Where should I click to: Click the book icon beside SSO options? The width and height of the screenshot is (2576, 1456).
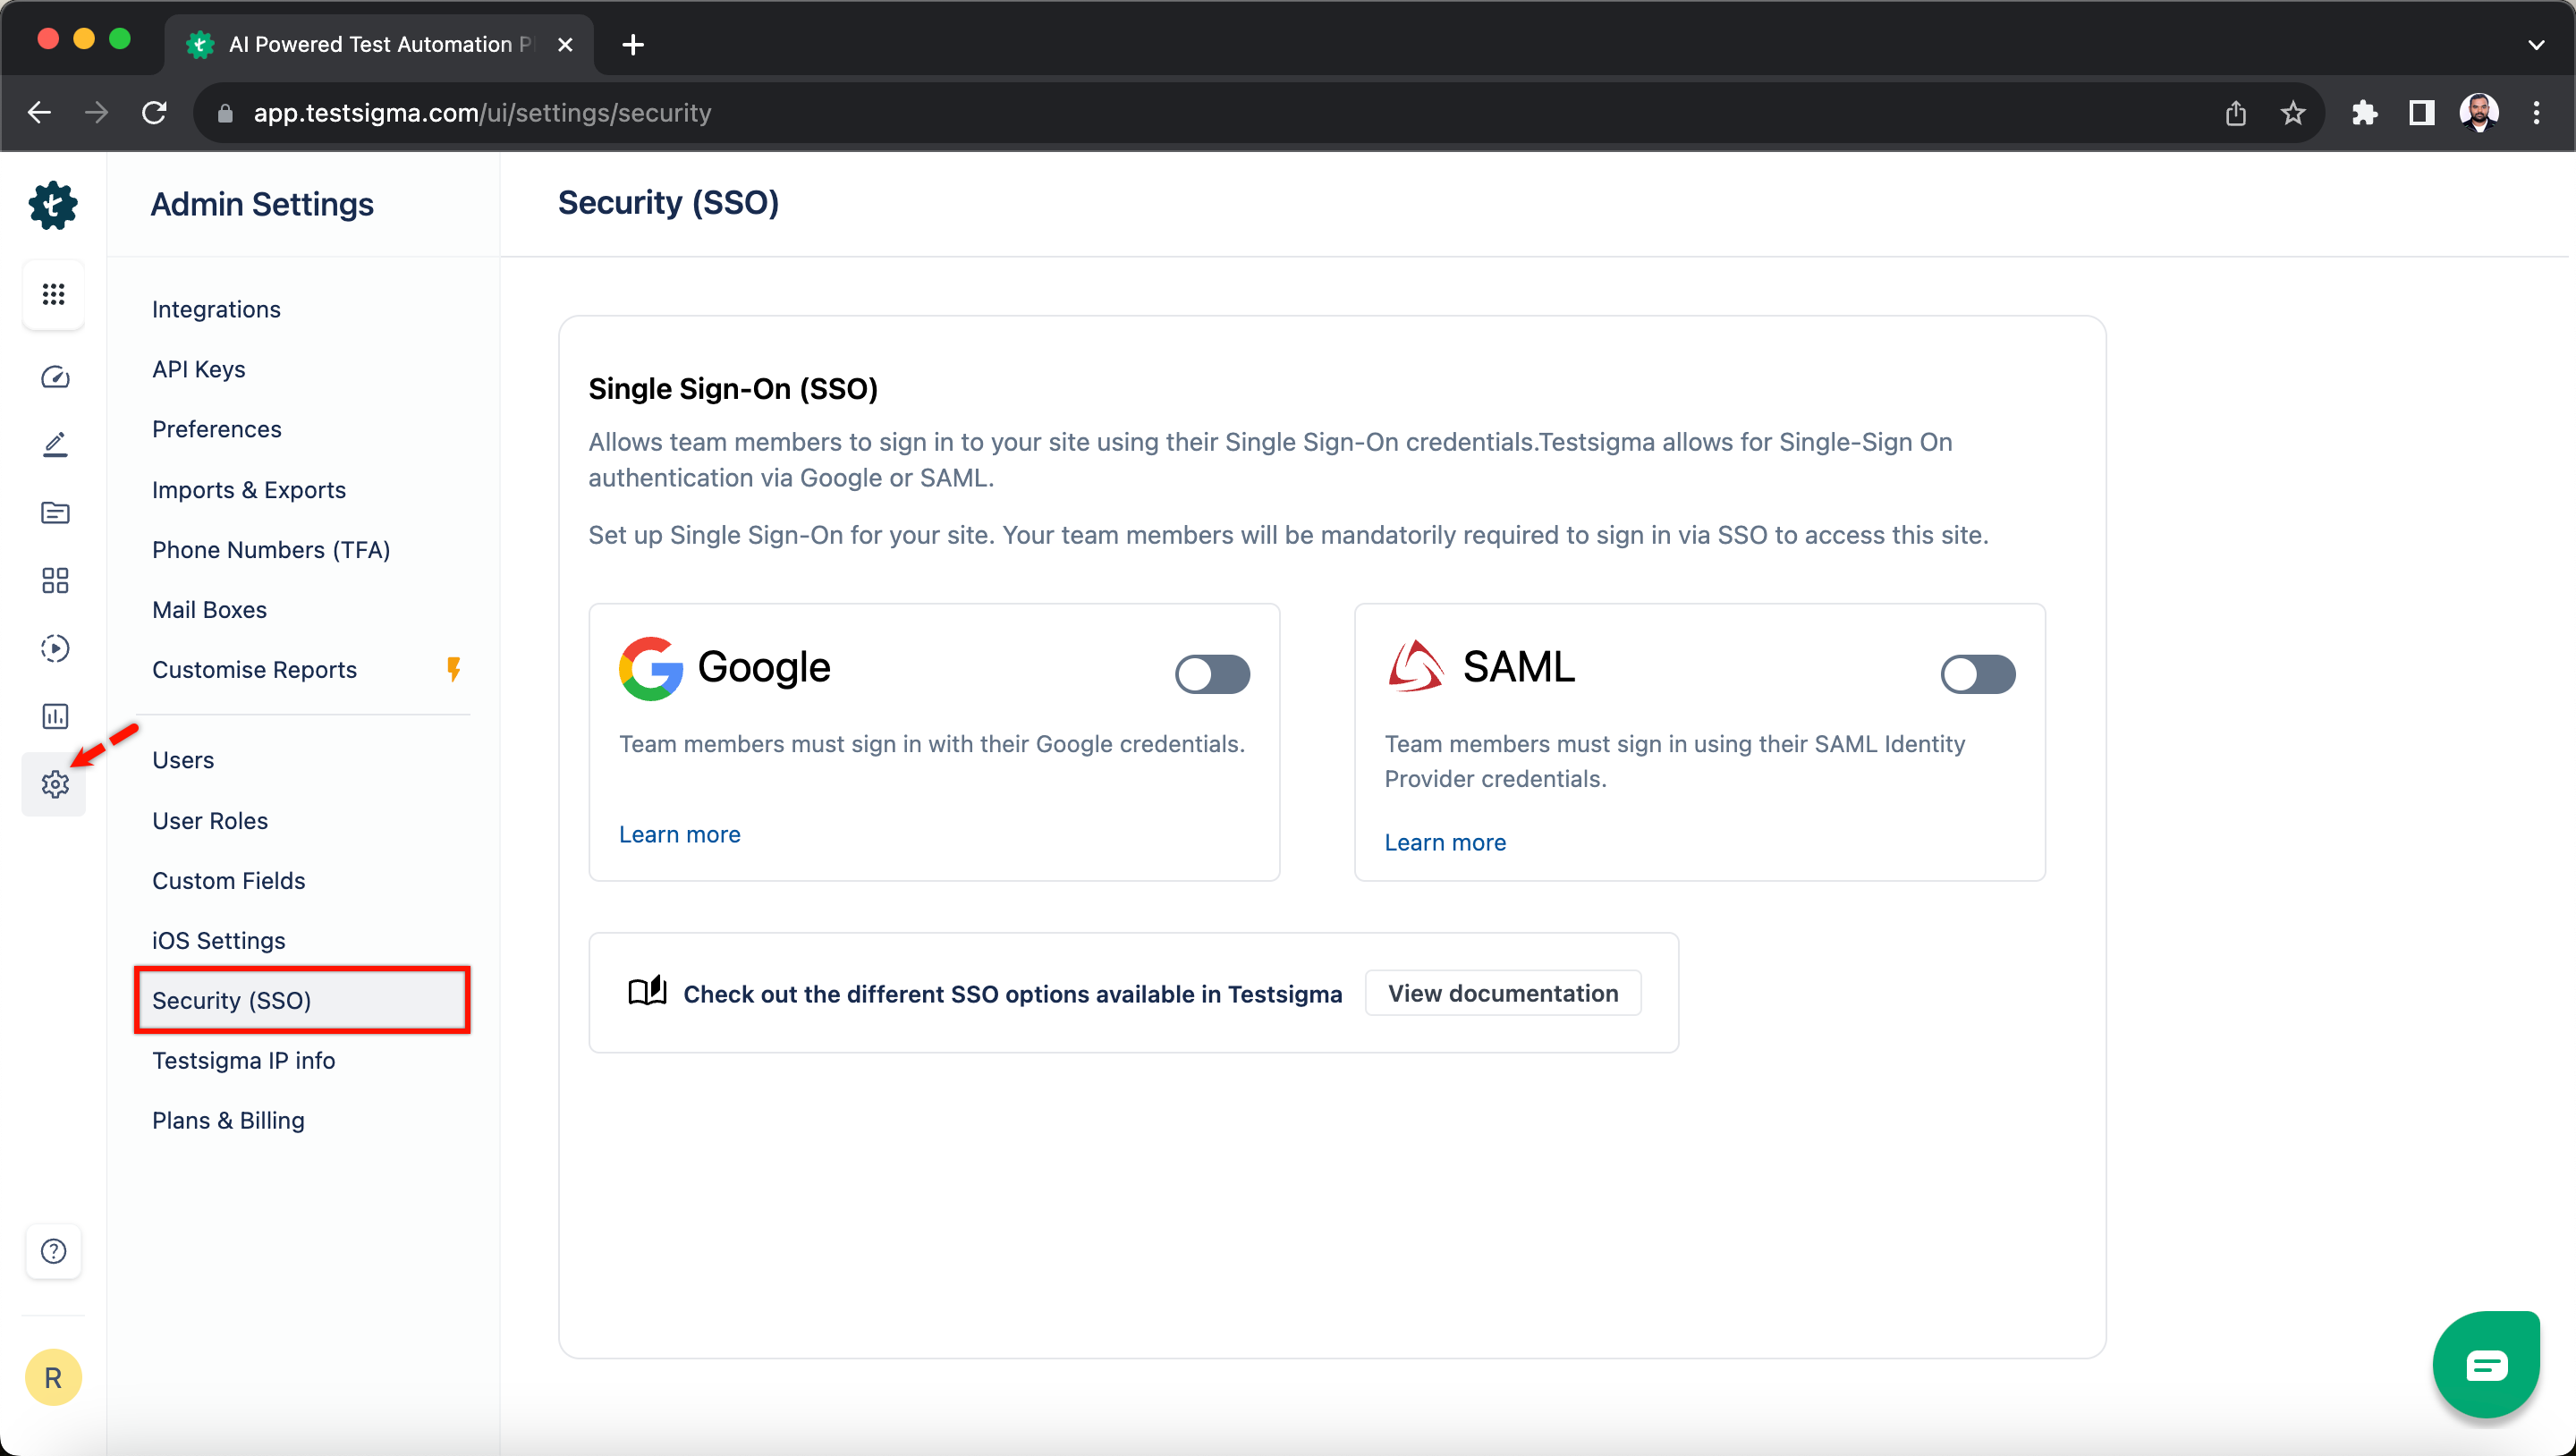(647, 992)
